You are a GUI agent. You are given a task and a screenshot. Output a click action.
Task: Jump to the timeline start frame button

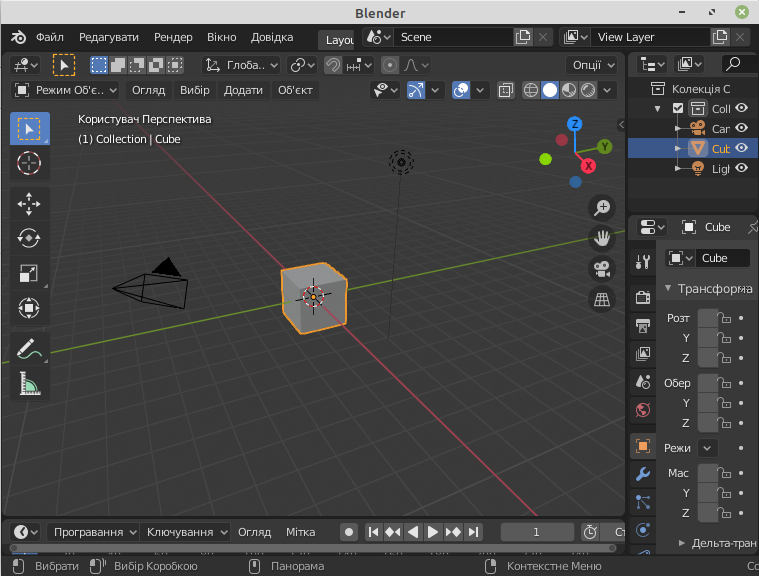[x=373, y=532]
